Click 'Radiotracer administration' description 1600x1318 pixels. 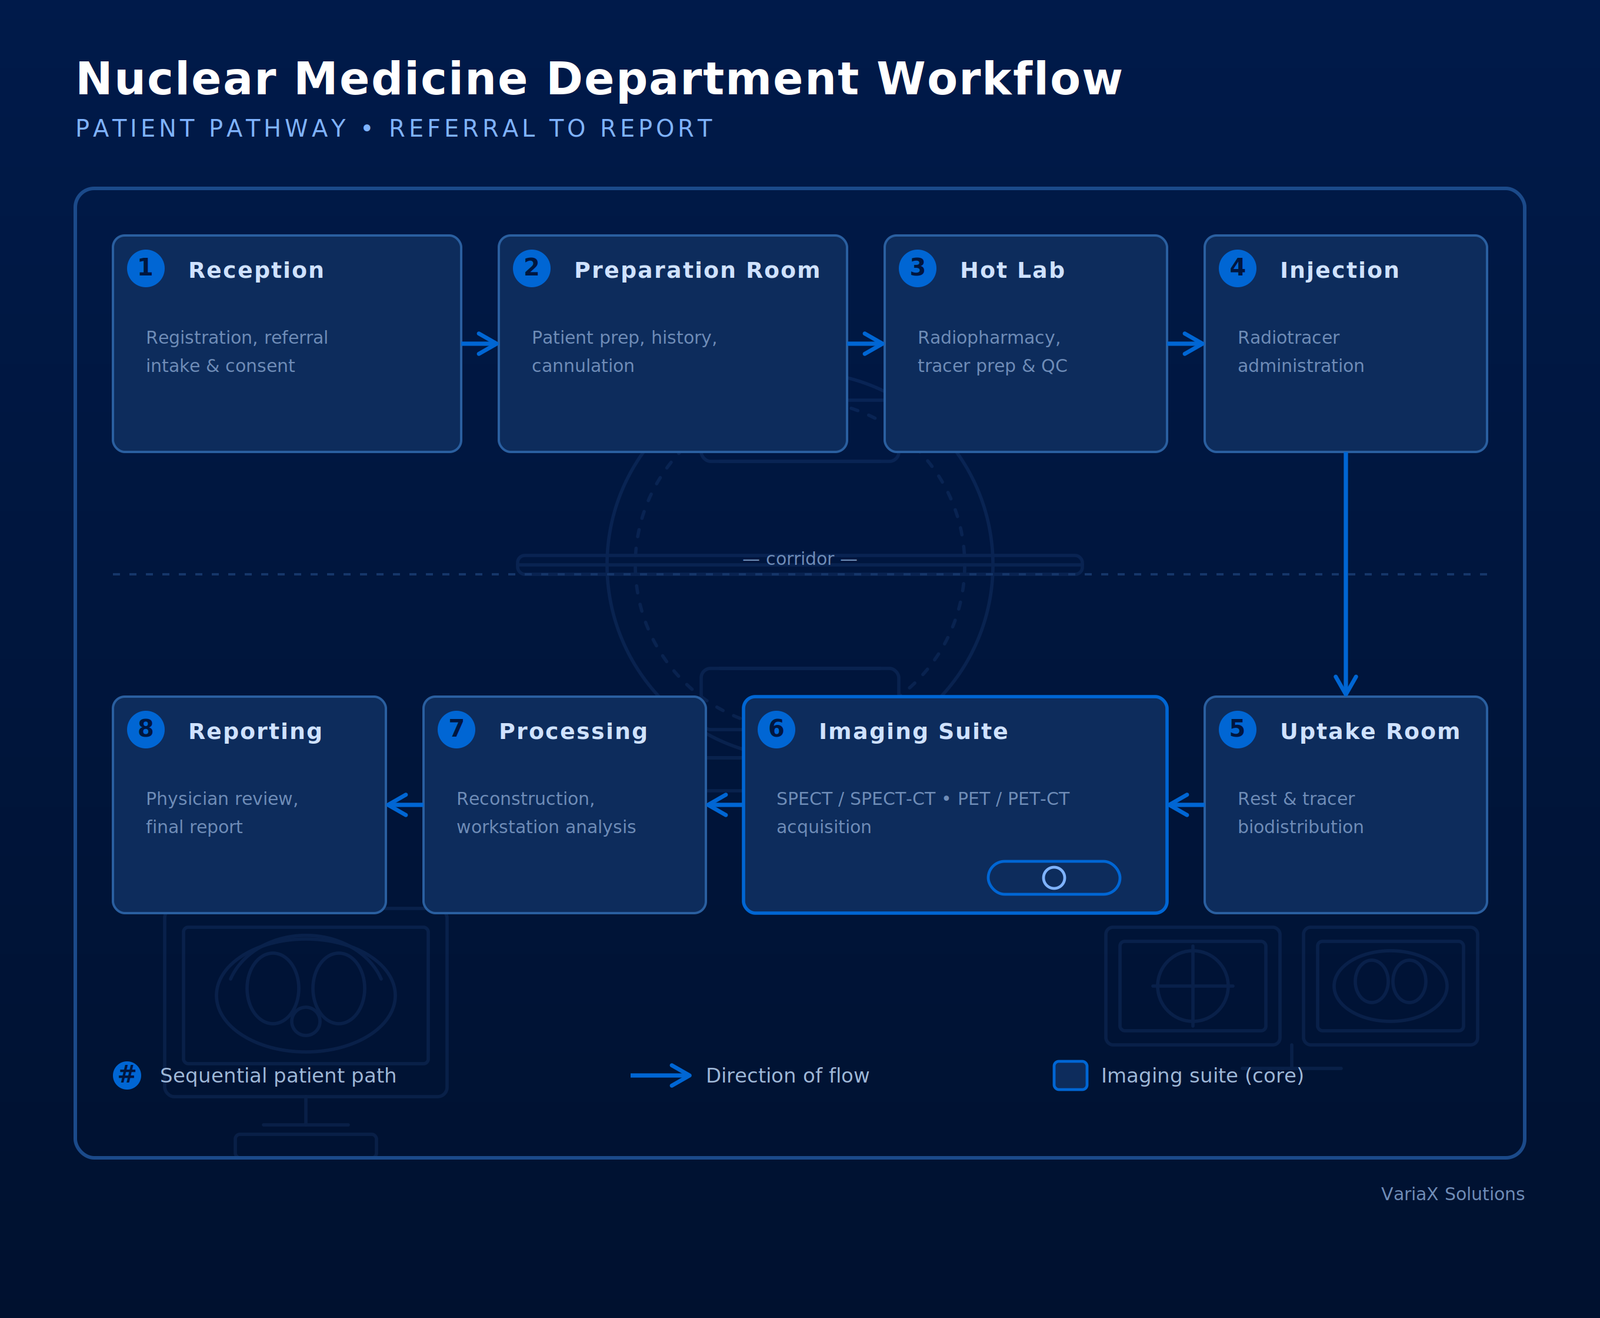tap(1301, 352)
